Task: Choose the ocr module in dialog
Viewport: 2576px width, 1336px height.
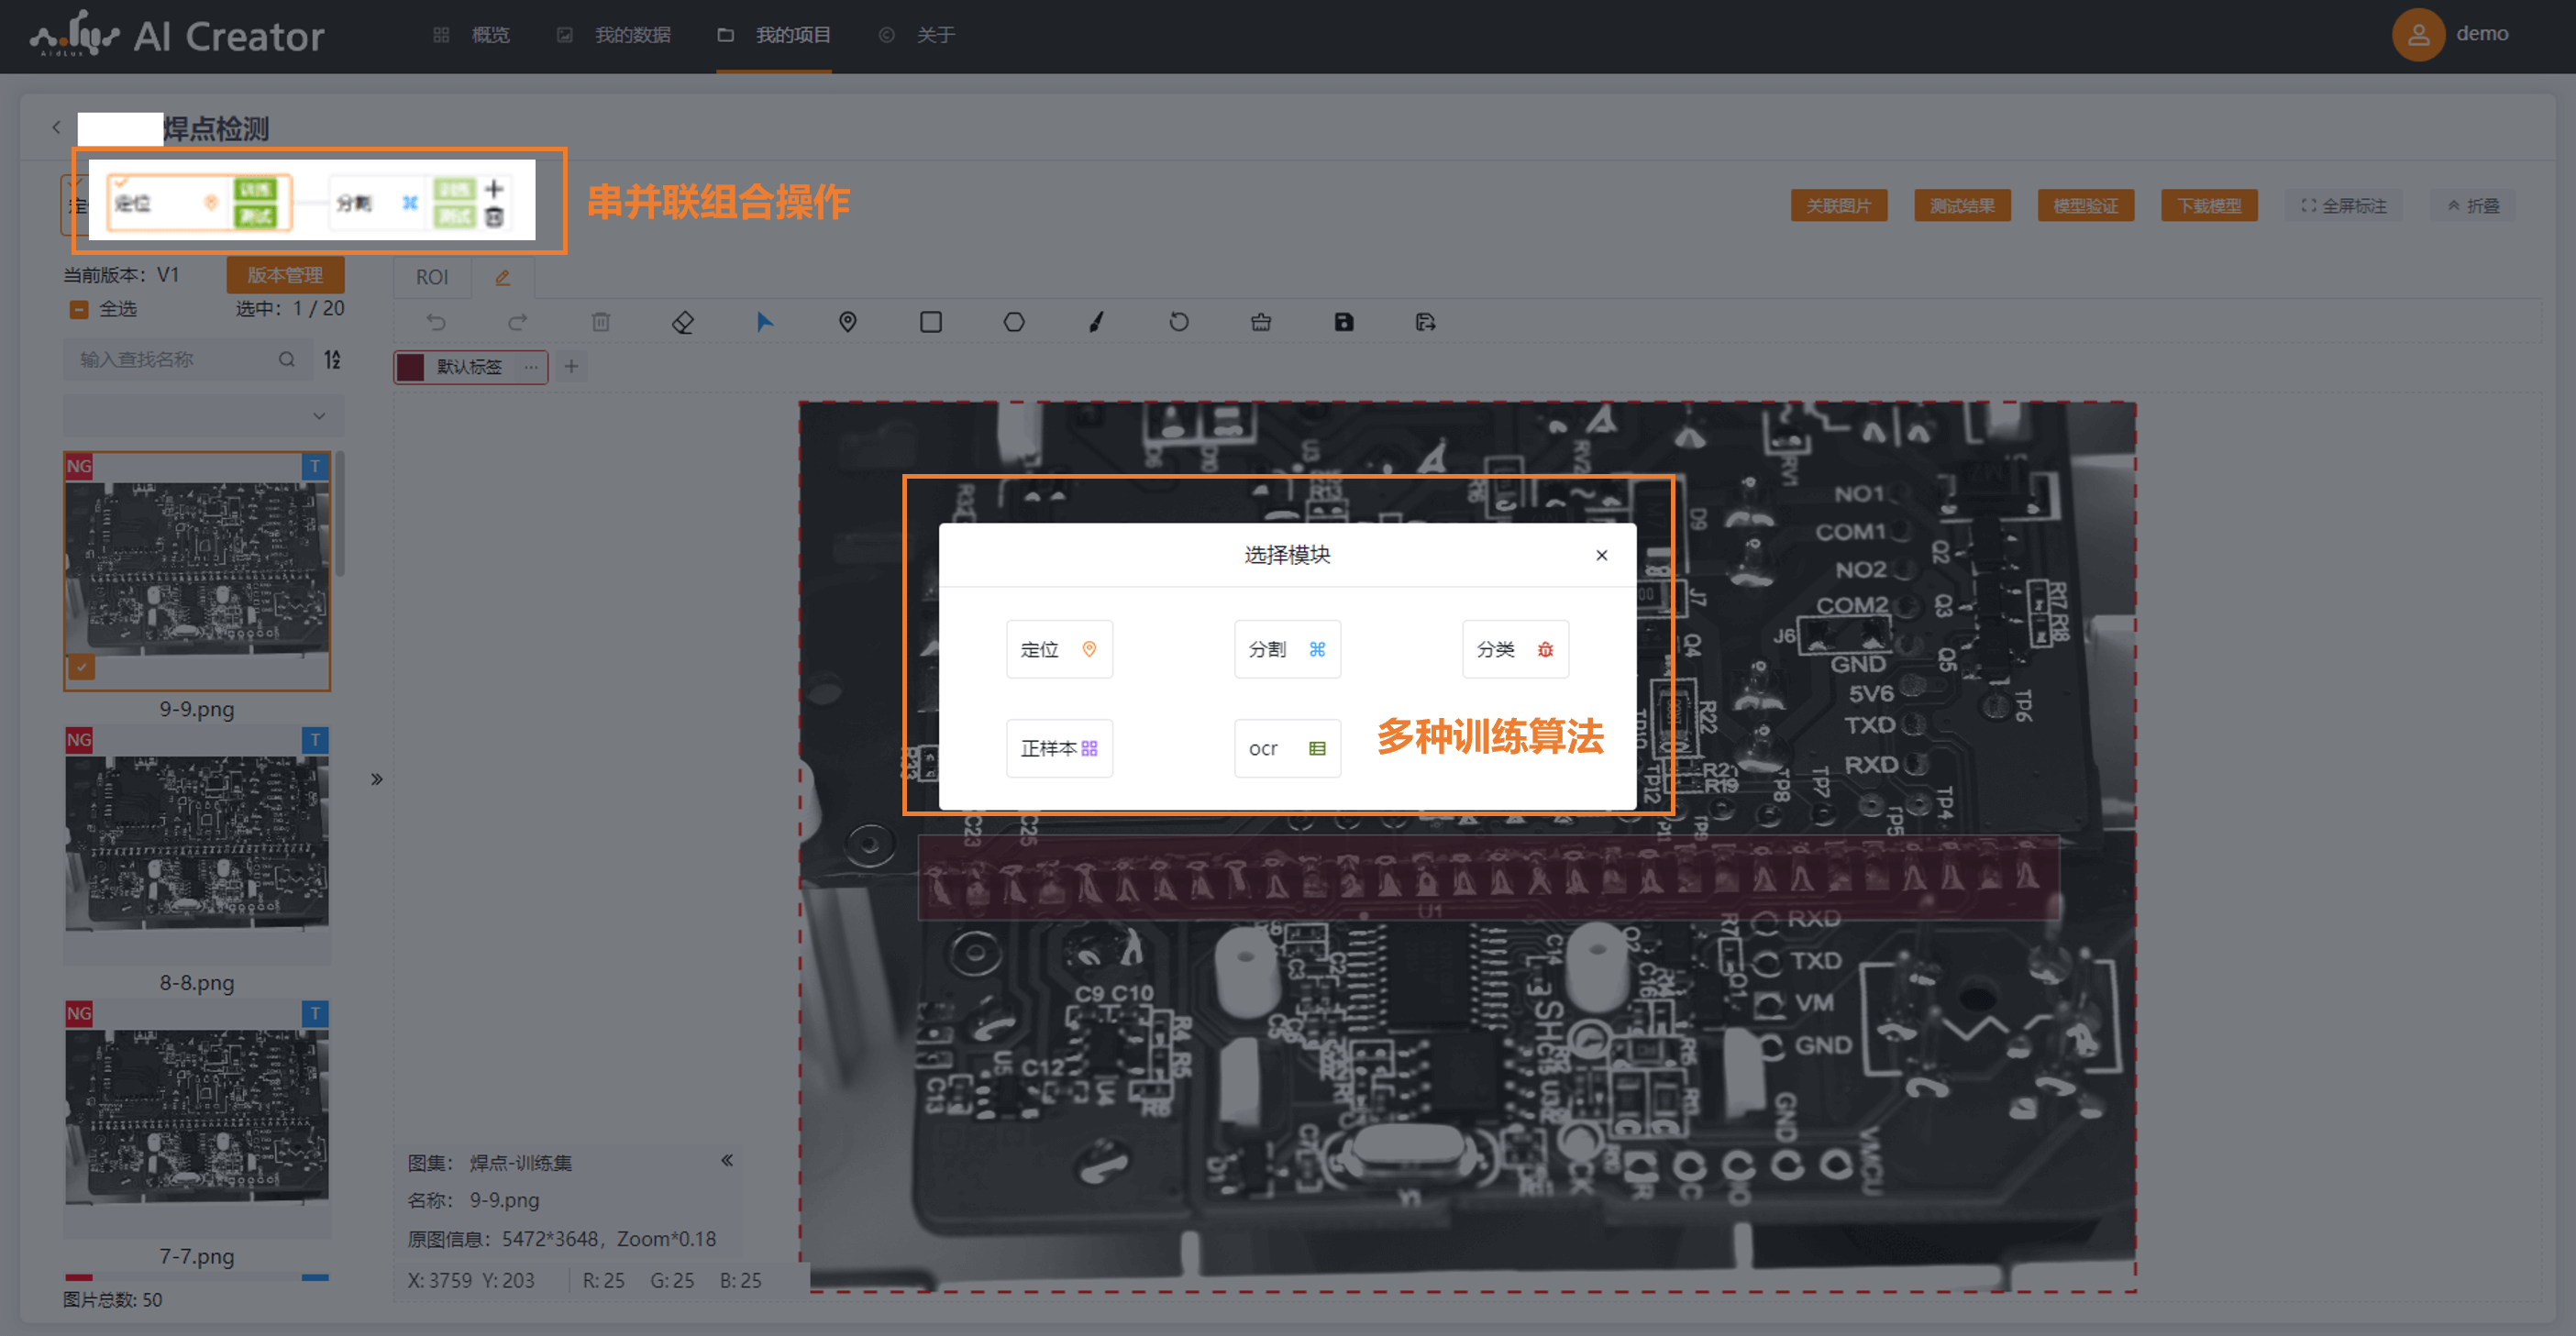Action: (x=1286, y=748)
